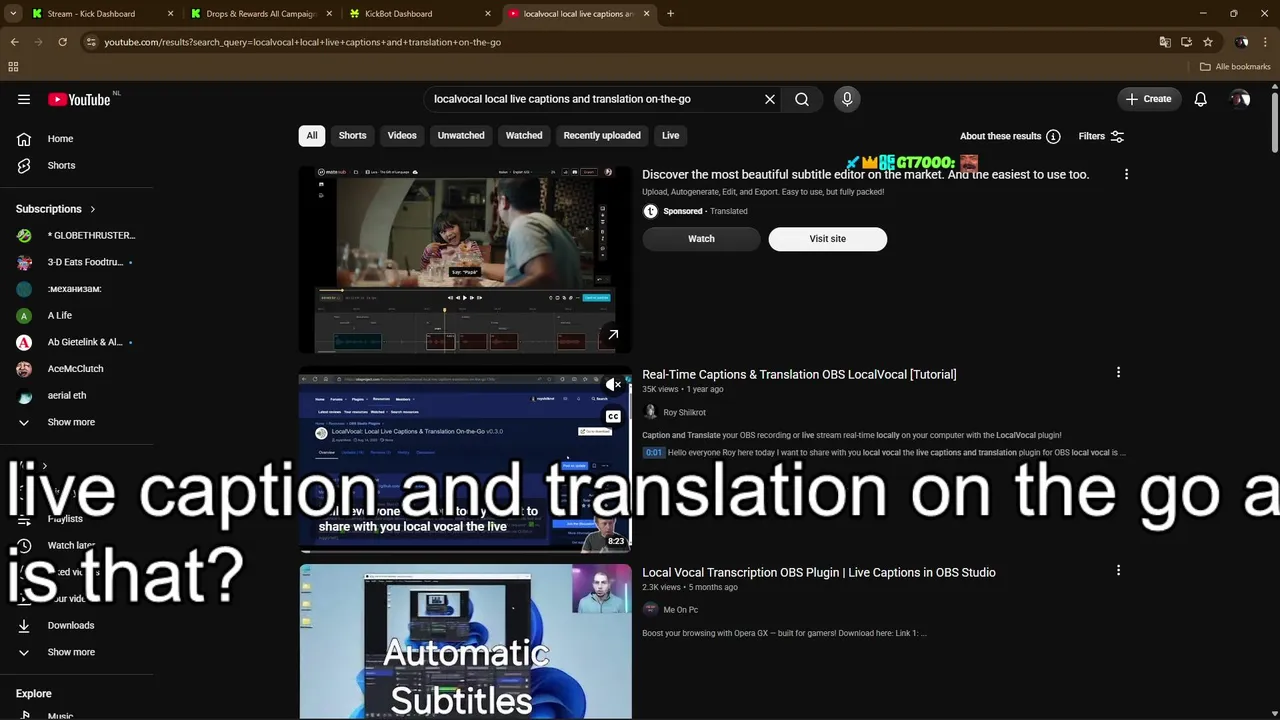Open Roy Shilkrot channel link
The height and width of the screenshot is (720, 1280).
point(684,412)
